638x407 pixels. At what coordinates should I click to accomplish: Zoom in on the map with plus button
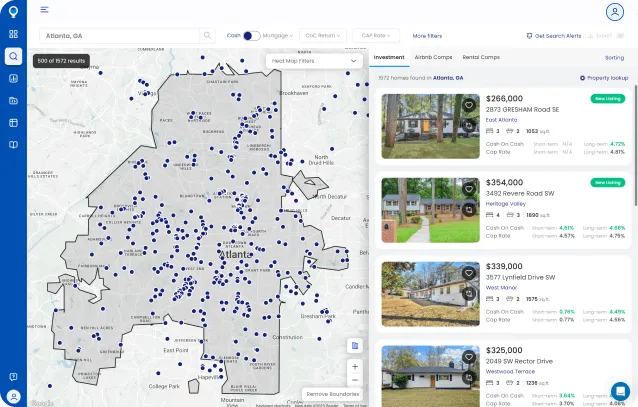[x=355, y=366]
